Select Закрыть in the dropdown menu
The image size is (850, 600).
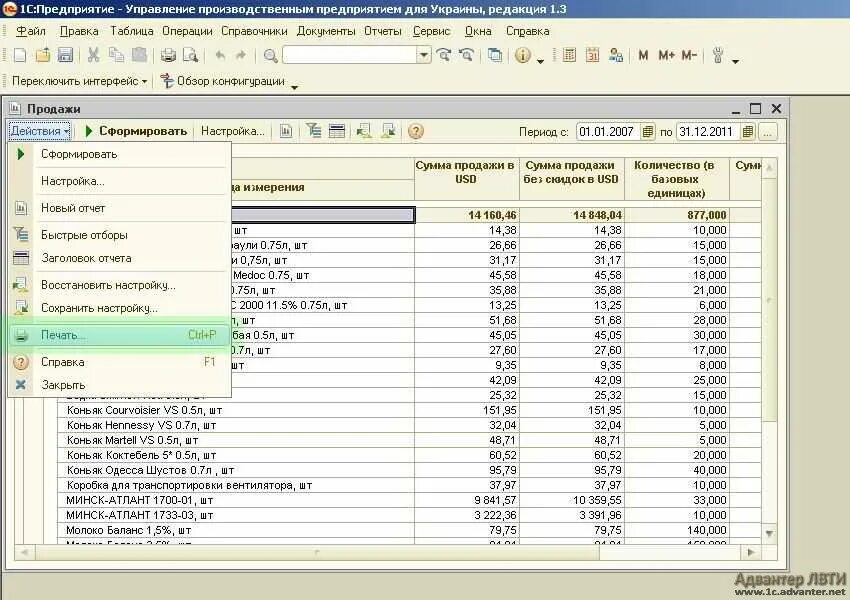click(119, 385)
